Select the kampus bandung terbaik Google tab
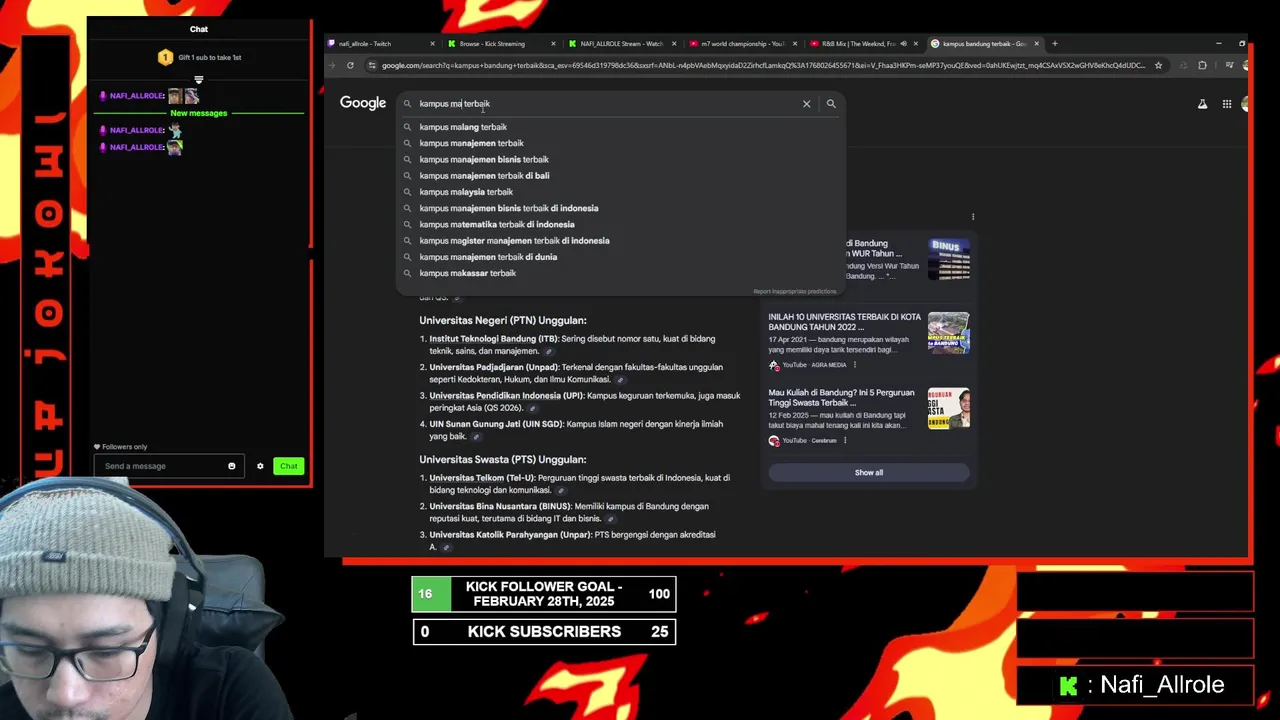This screenshot has height=720, width=1280. pyautogui.click(x=985, y=44)
